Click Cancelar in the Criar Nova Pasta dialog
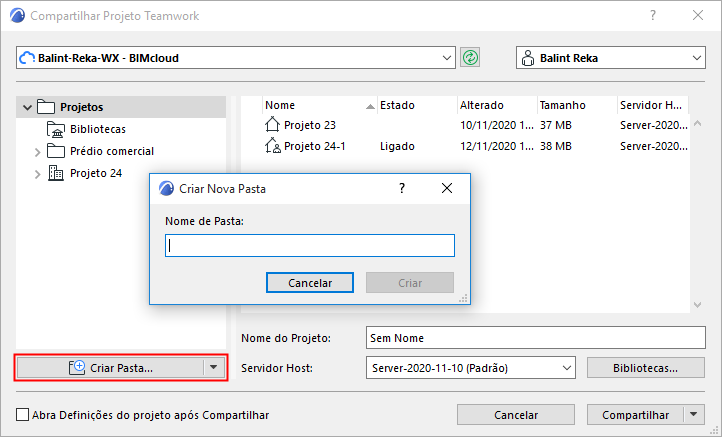 click(310, 283)
